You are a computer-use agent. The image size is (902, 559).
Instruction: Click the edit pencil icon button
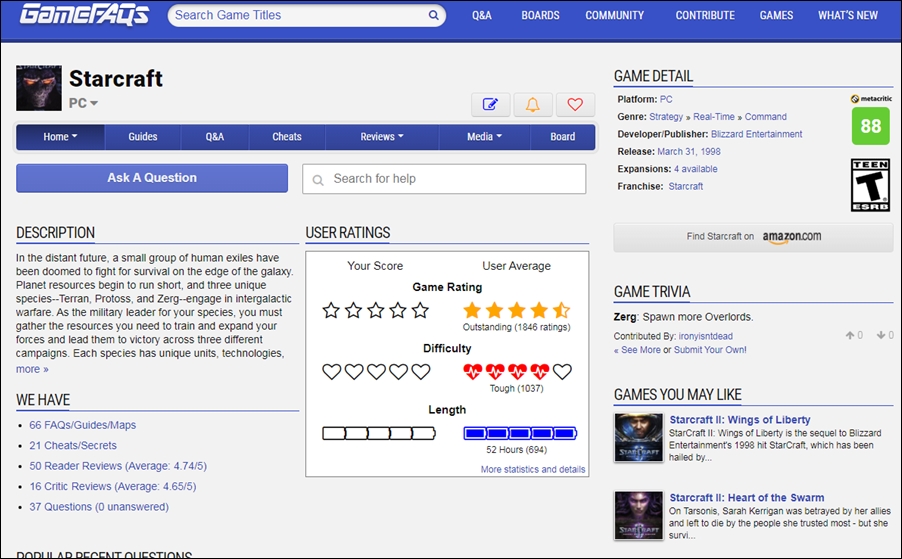490,105
